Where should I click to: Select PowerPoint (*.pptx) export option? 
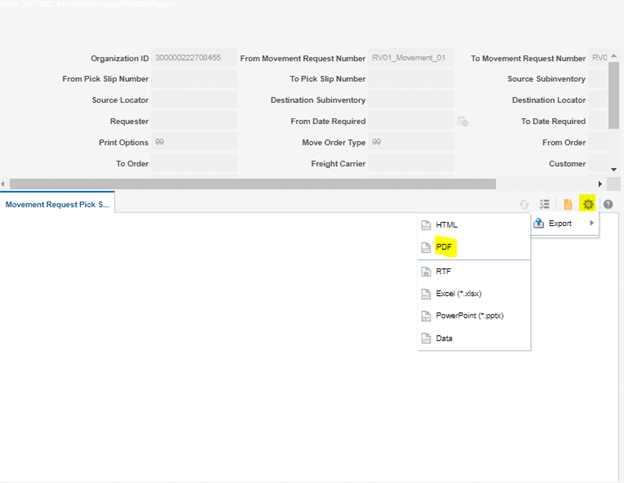point(468,315)
